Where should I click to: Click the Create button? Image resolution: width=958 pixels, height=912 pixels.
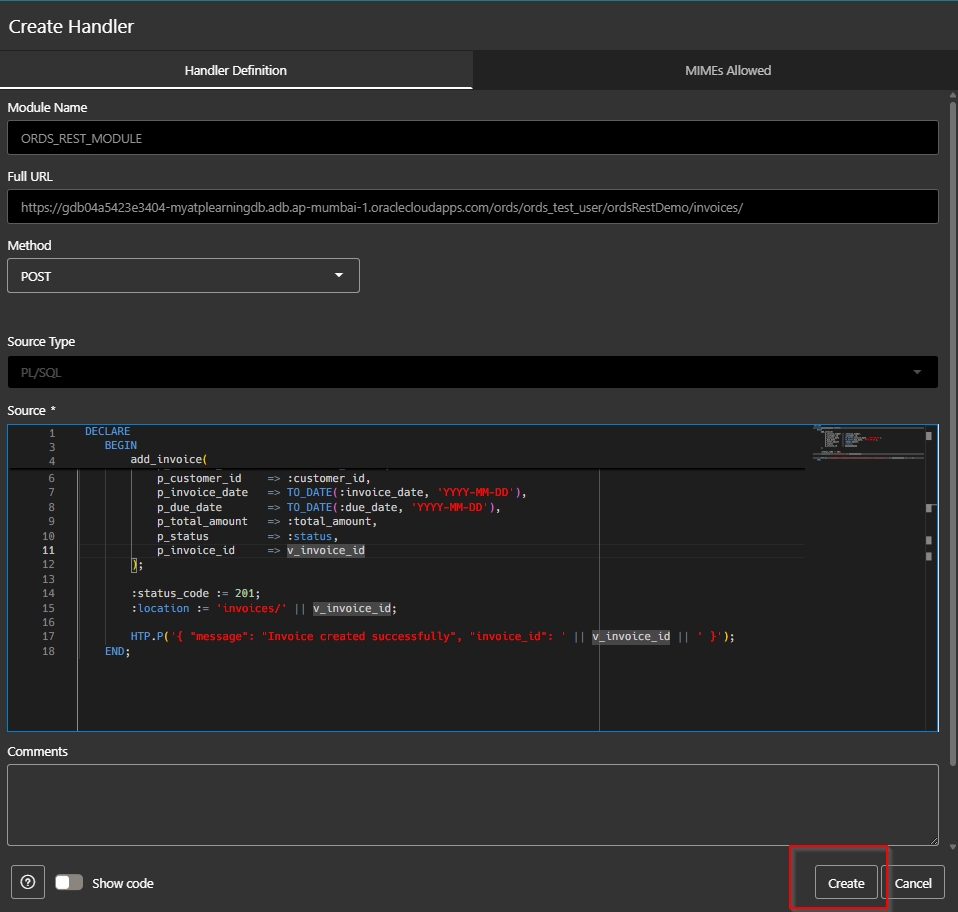(x=846, y=883)
